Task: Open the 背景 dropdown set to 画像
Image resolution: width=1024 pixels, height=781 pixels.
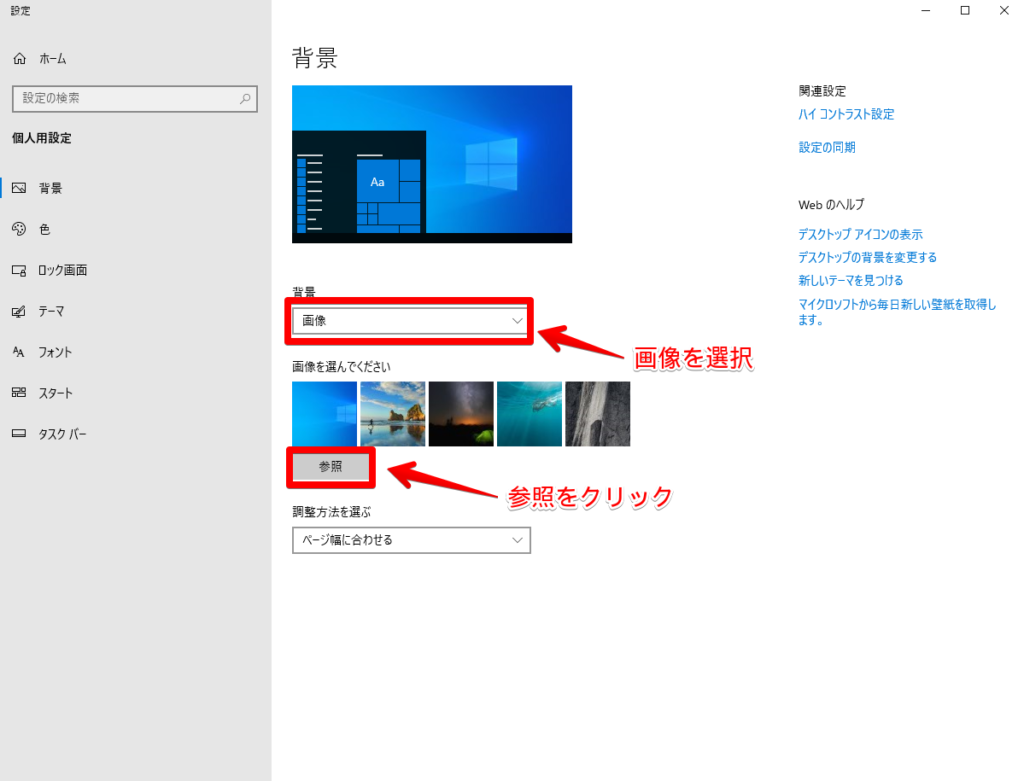Action: coord(411,321)
